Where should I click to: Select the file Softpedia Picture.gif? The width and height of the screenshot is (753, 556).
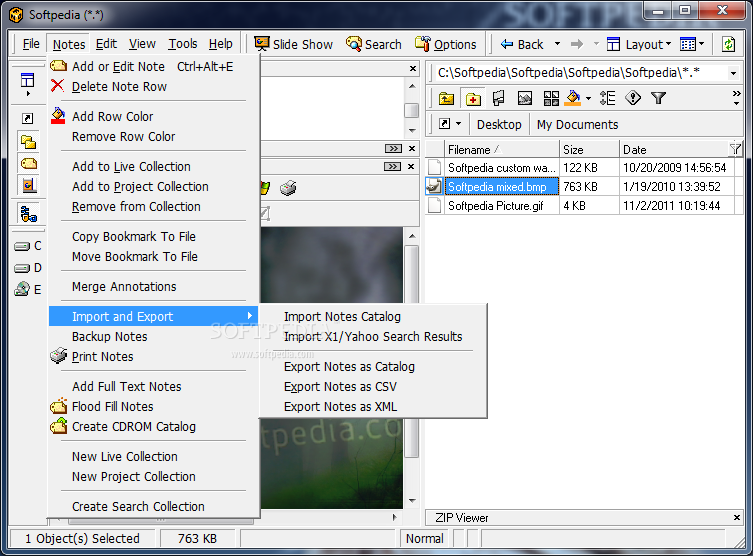(496, 206)
